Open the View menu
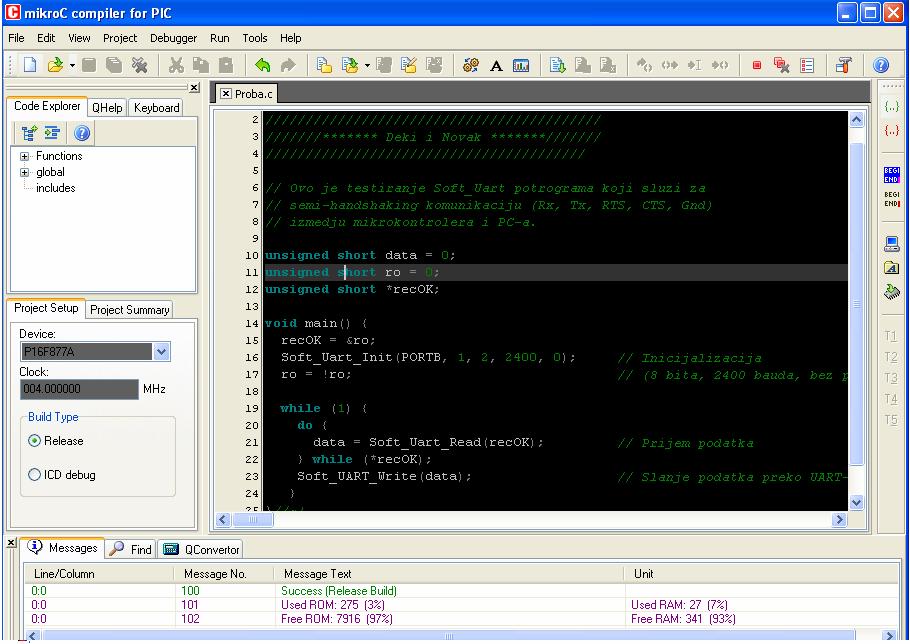This screenshot has width=910, height=644. [x=79, y=38]
